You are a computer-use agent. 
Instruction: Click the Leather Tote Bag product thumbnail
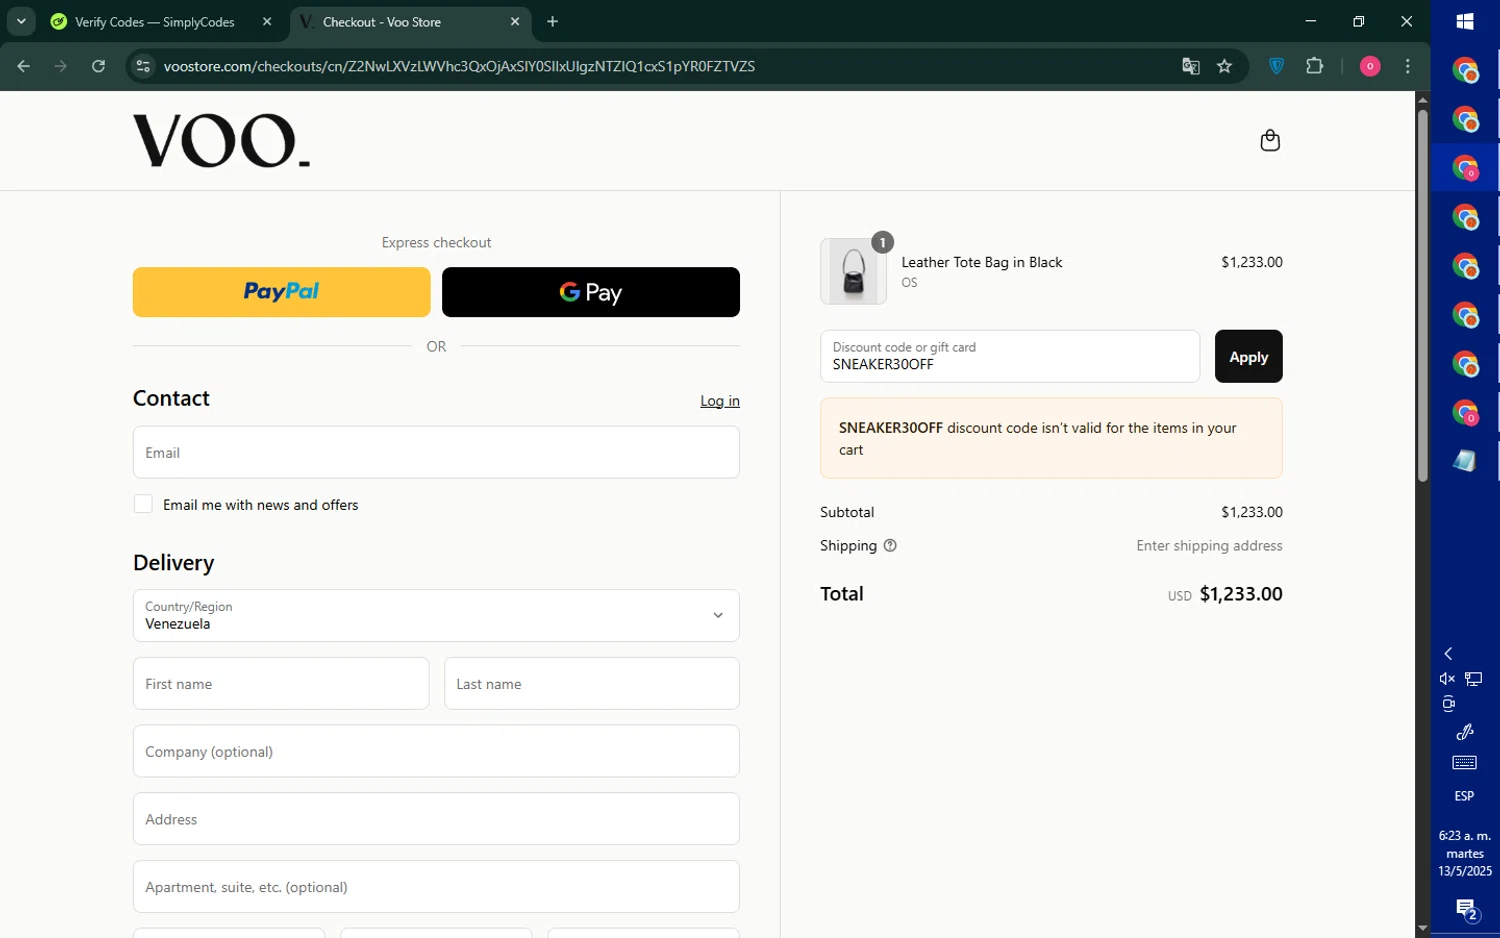tap(853, 271)
